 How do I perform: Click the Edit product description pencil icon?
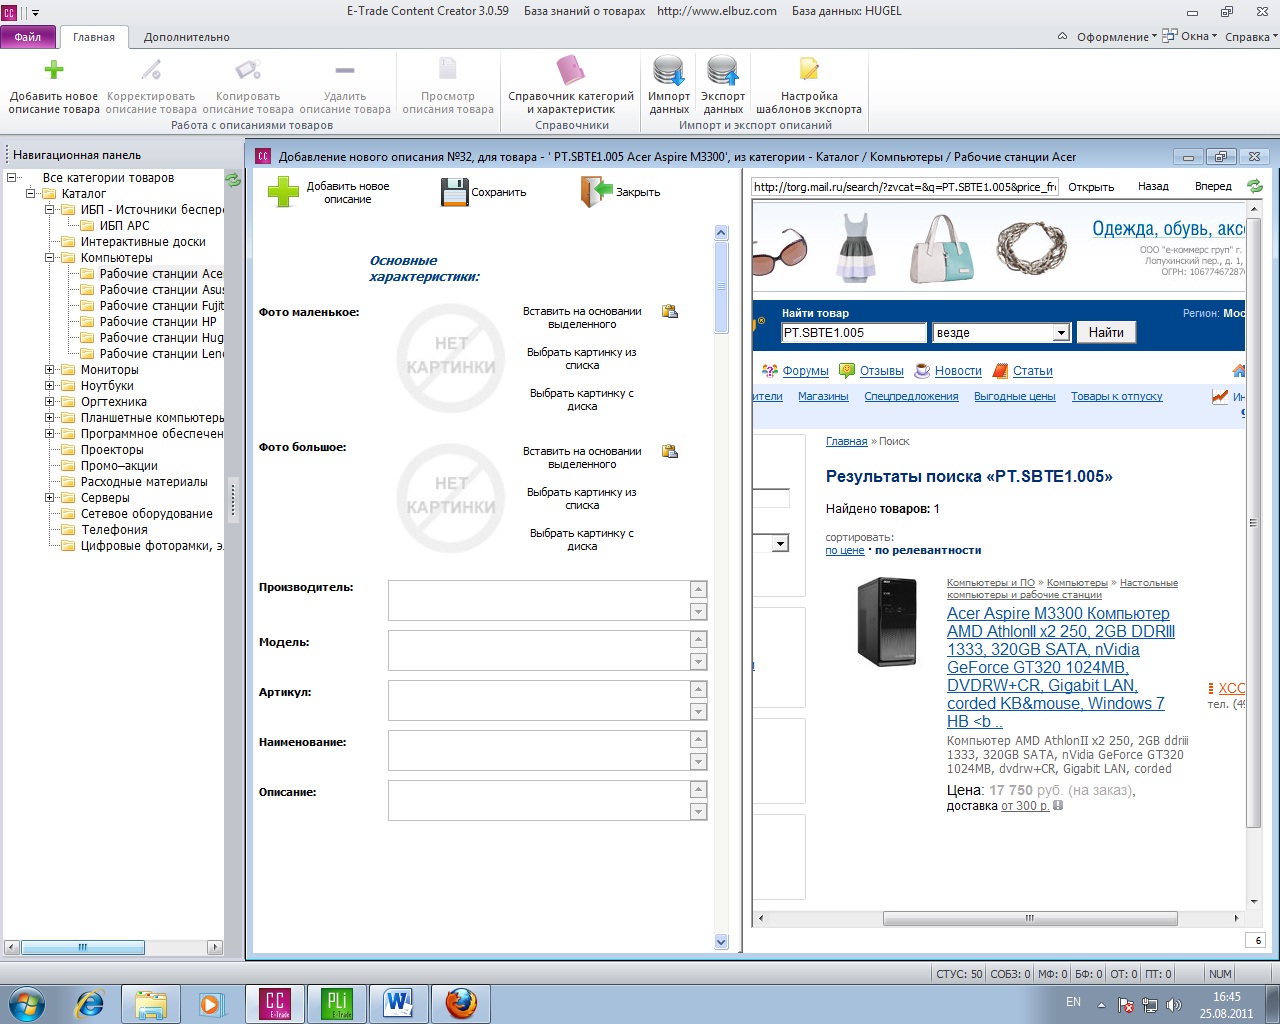click(151, 70)
